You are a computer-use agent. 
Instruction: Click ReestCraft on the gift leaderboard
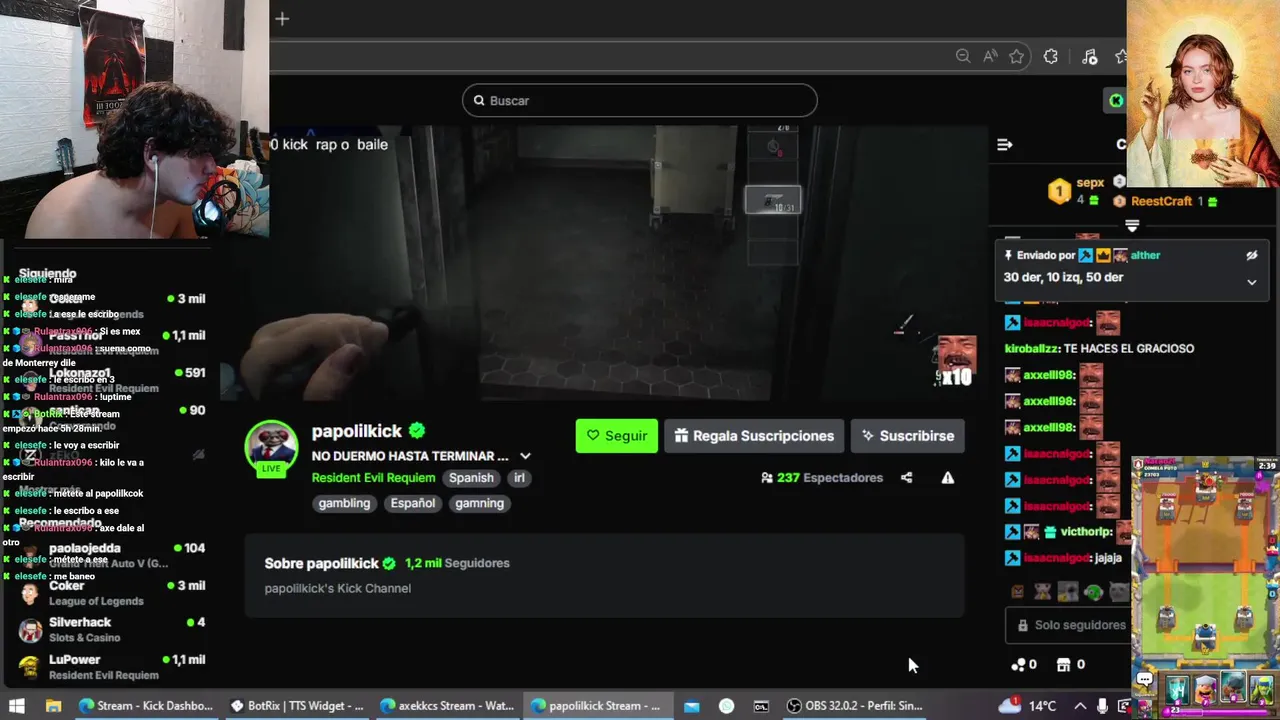pos(1161,201)
